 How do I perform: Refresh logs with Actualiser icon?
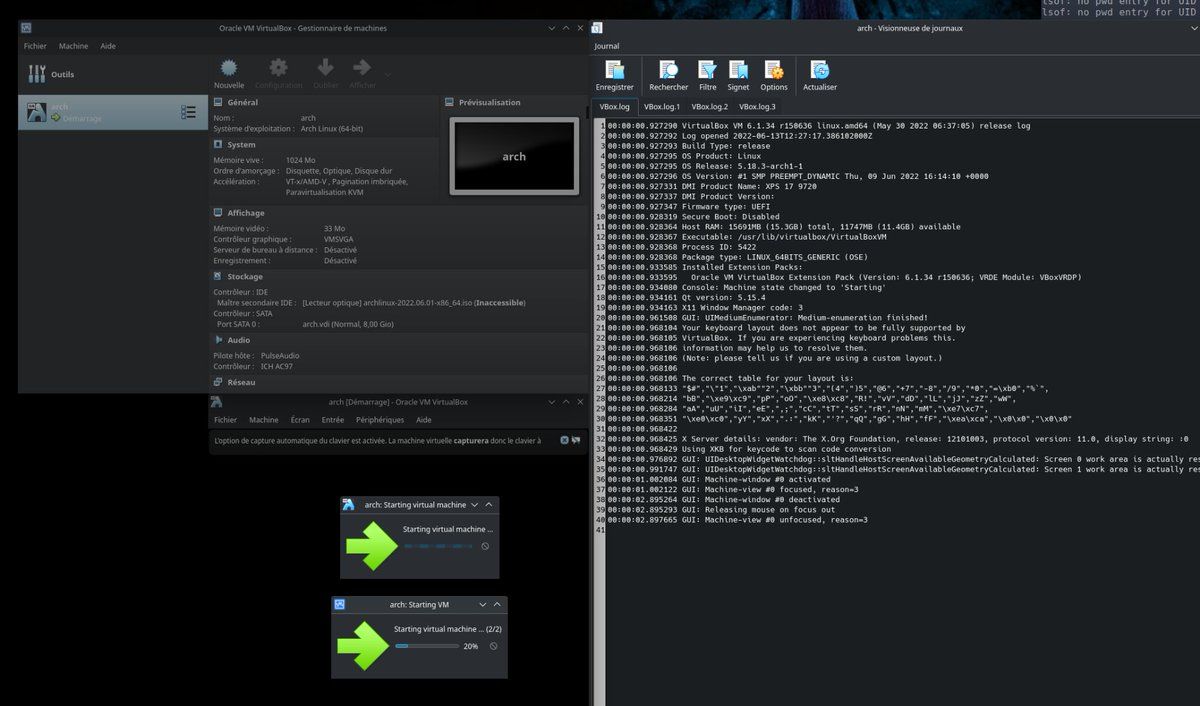[820, 71]
